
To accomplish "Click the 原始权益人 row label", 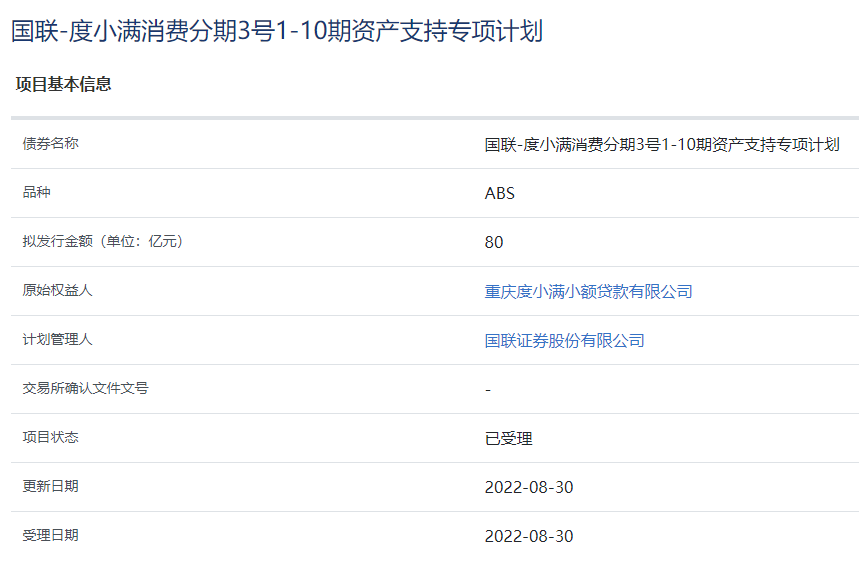I will click(58, 290).
